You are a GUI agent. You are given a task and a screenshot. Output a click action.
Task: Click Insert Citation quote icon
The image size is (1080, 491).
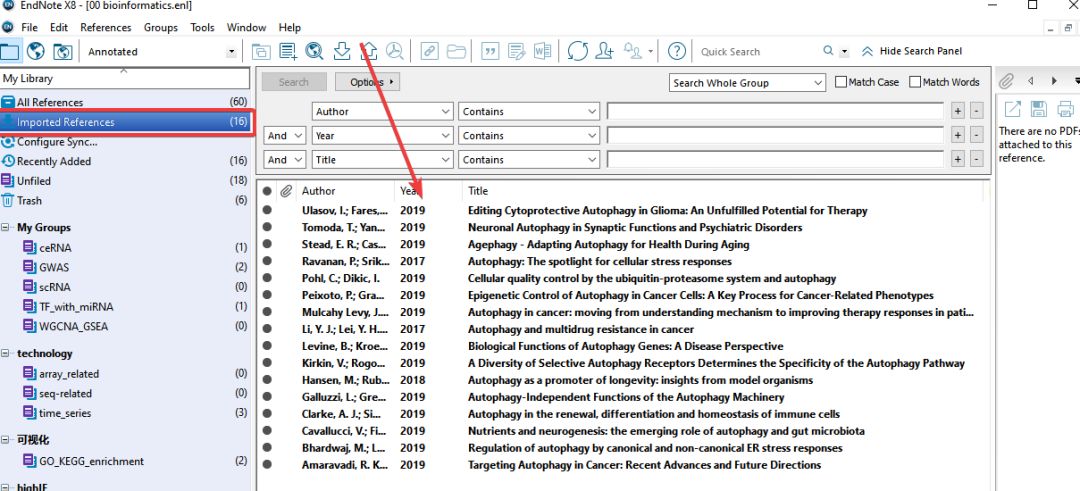(x=490, y=51)
